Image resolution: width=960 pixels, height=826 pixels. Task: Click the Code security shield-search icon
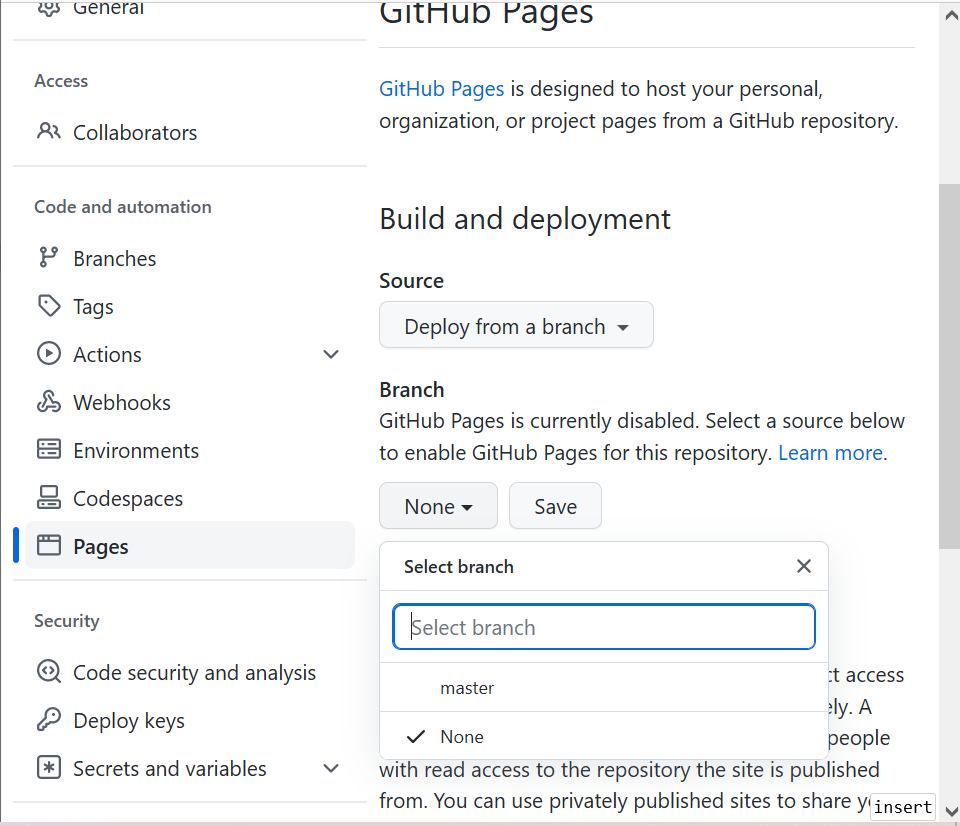(49, 672)
